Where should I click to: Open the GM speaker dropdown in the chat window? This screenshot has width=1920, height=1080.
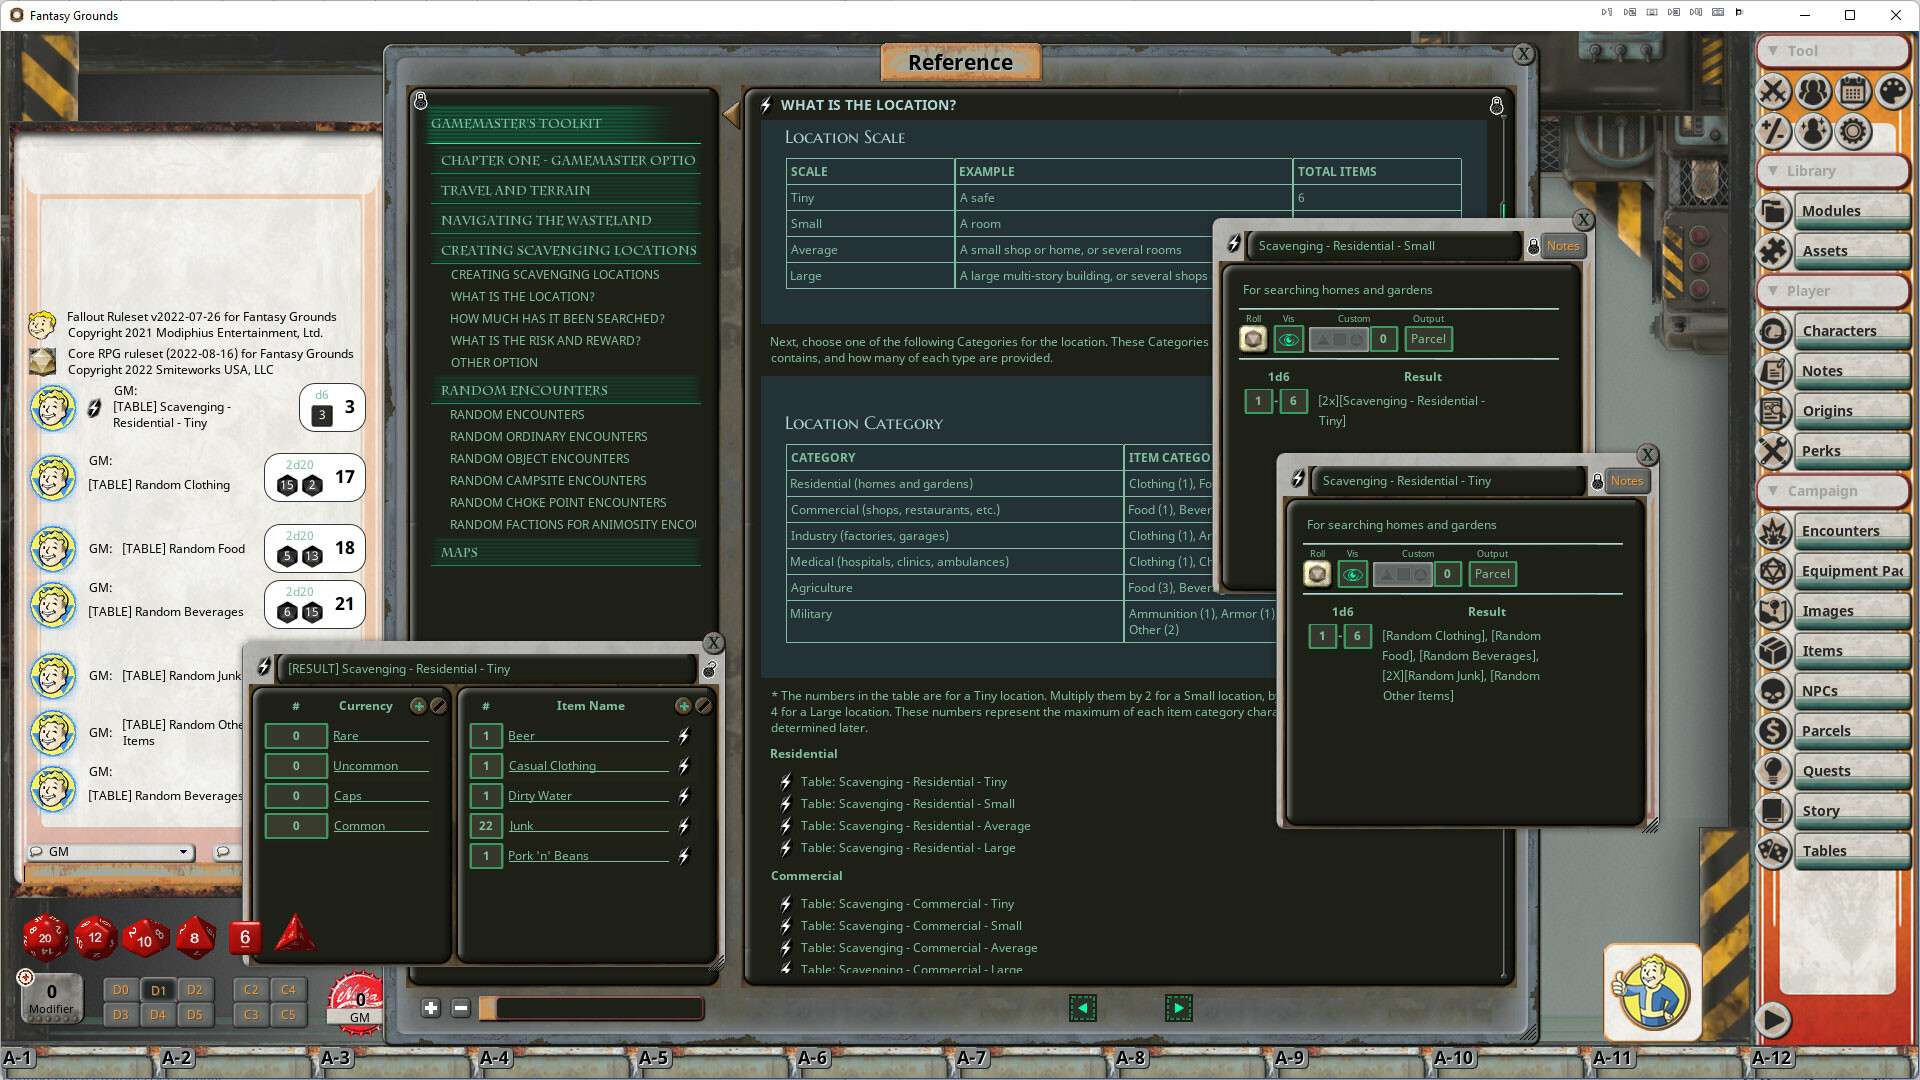point(181,852)
